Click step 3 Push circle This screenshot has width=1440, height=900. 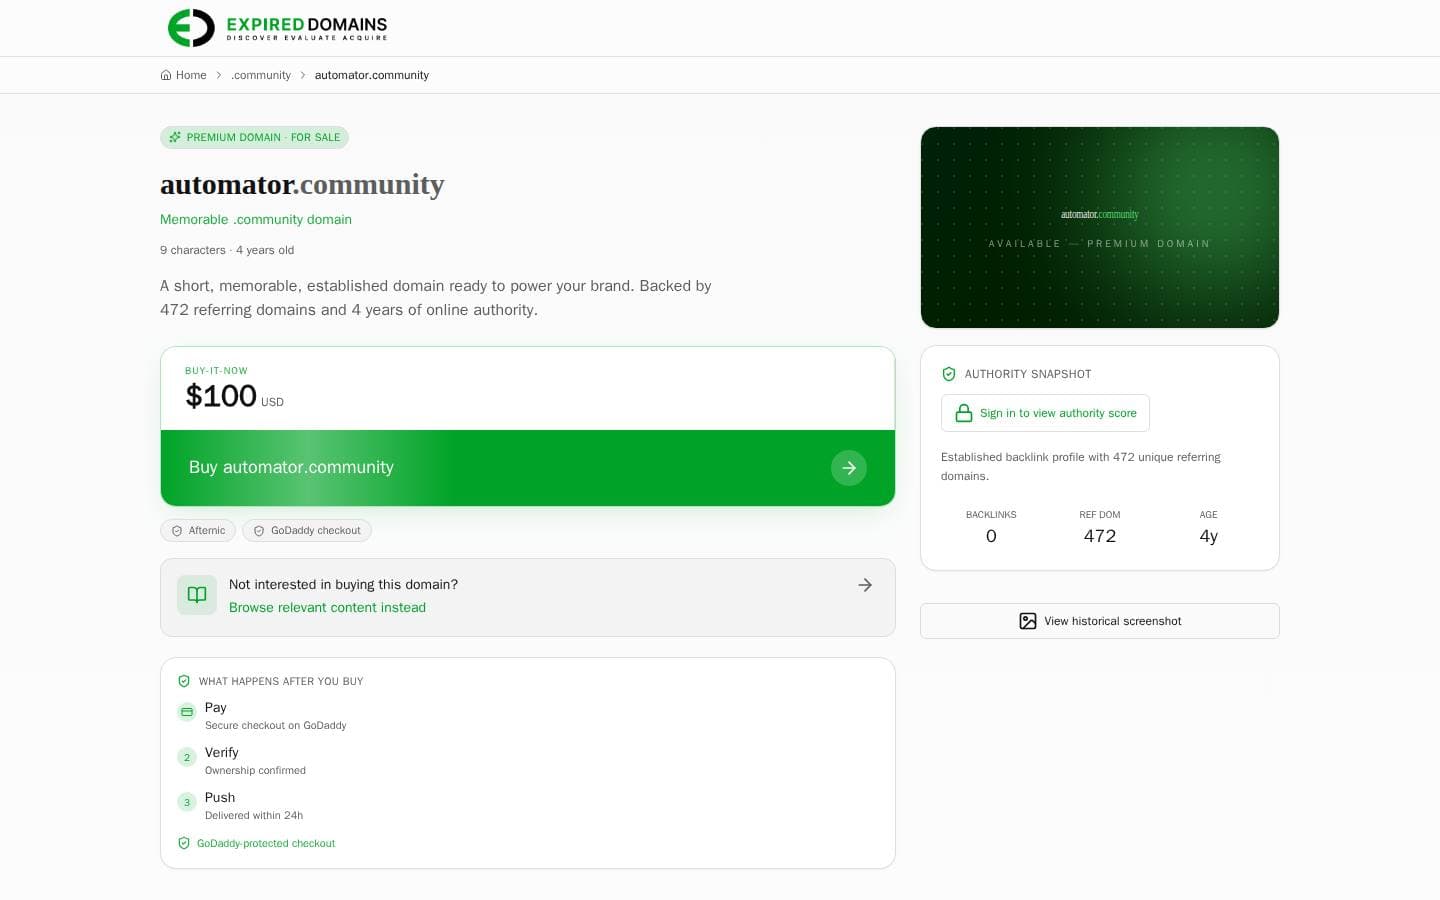pos(186,802)
